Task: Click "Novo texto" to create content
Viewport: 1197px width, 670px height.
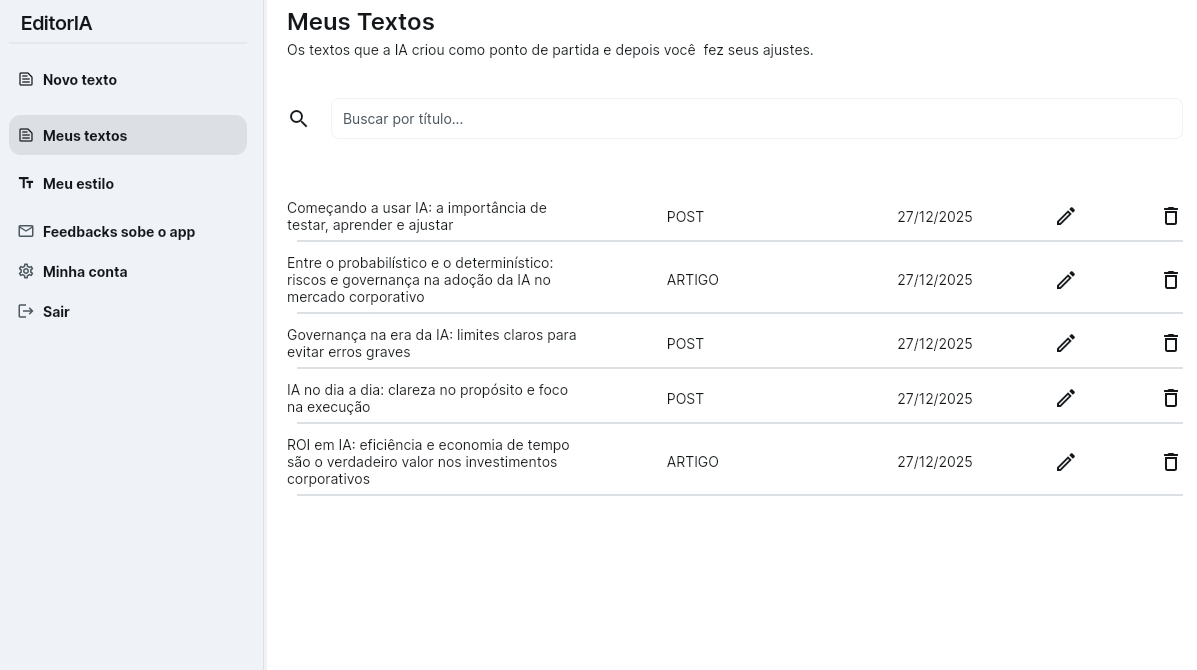Action: click(x=80, y=79)
